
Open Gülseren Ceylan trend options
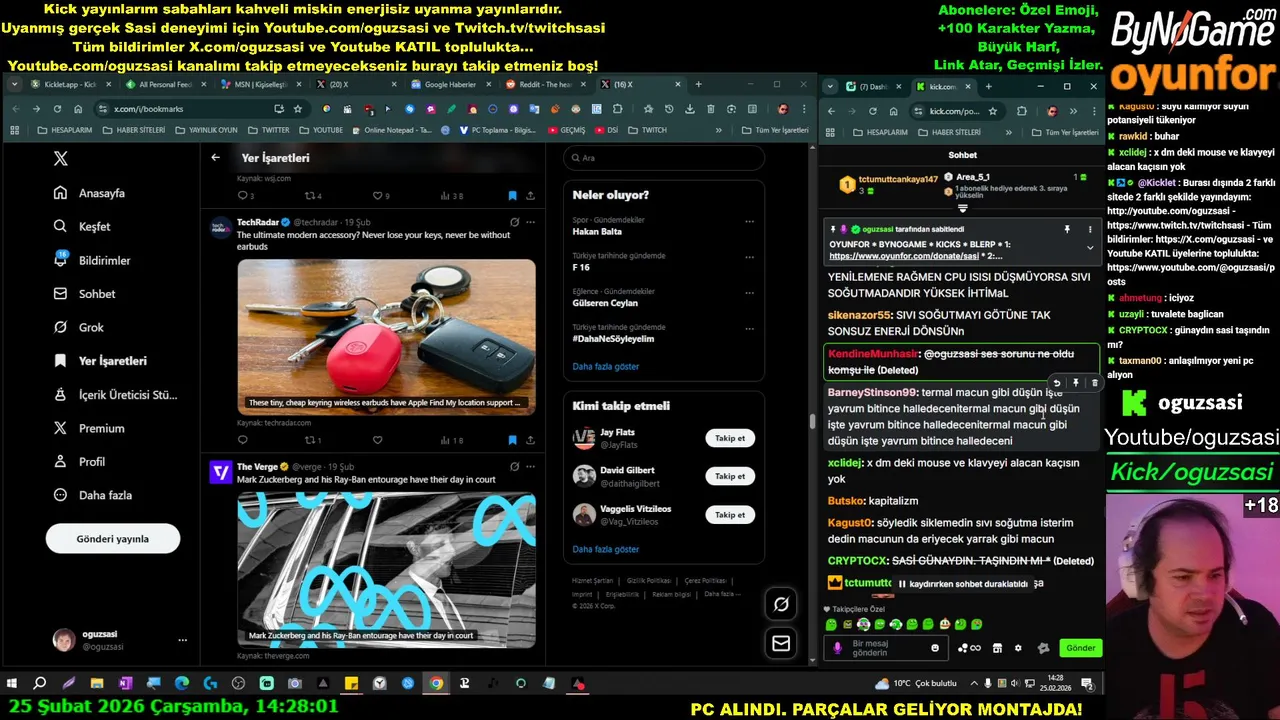[749, 293]
